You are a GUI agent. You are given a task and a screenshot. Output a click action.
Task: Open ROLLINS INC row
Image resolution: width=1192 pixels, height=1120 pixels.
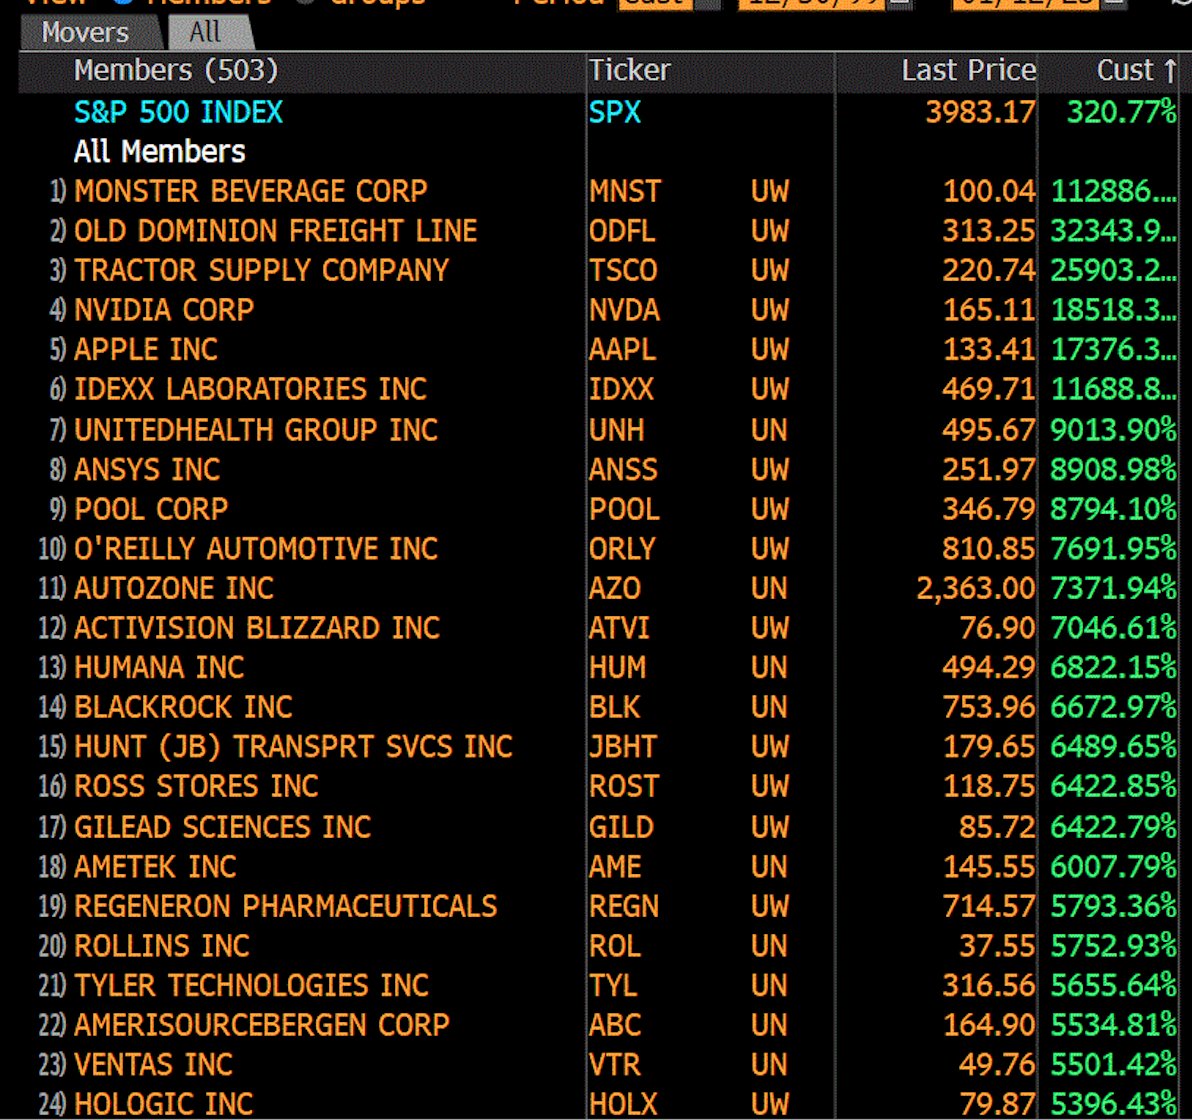pos(598,946)
